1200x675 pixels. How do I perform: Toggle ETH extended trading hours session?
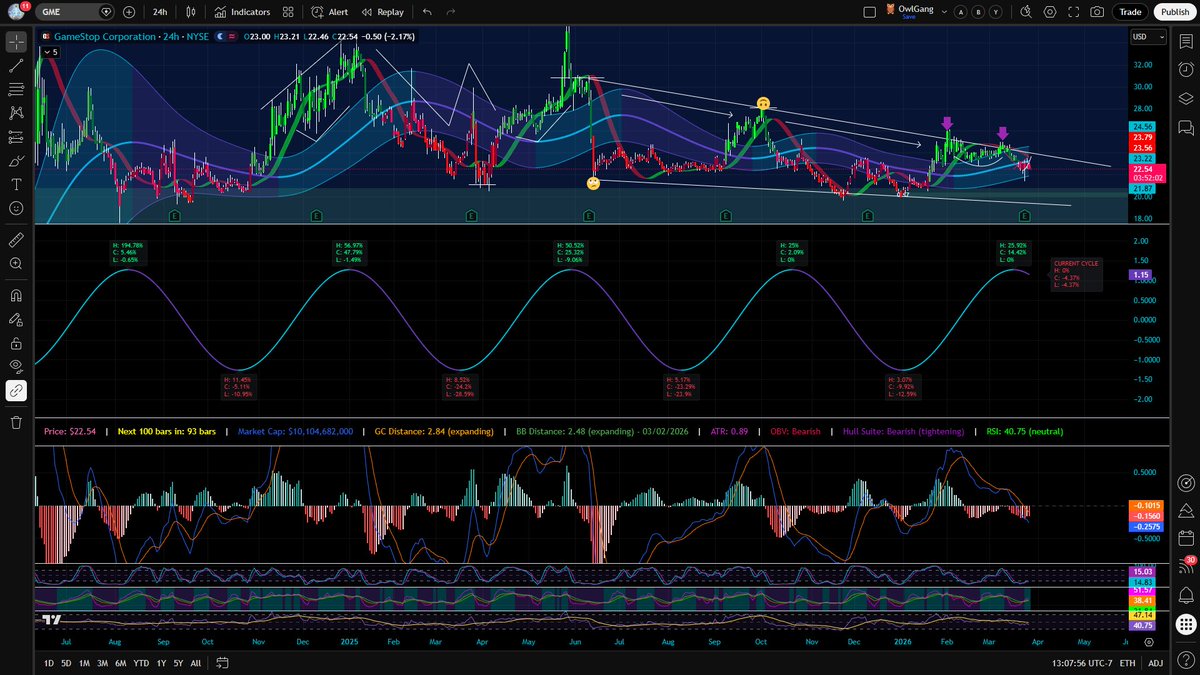click(1127, 663)
